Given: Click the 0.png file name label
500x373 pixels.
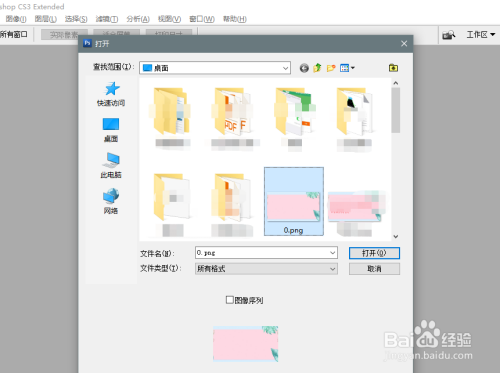Looking at the screenshot, I should tap(293, 230).
